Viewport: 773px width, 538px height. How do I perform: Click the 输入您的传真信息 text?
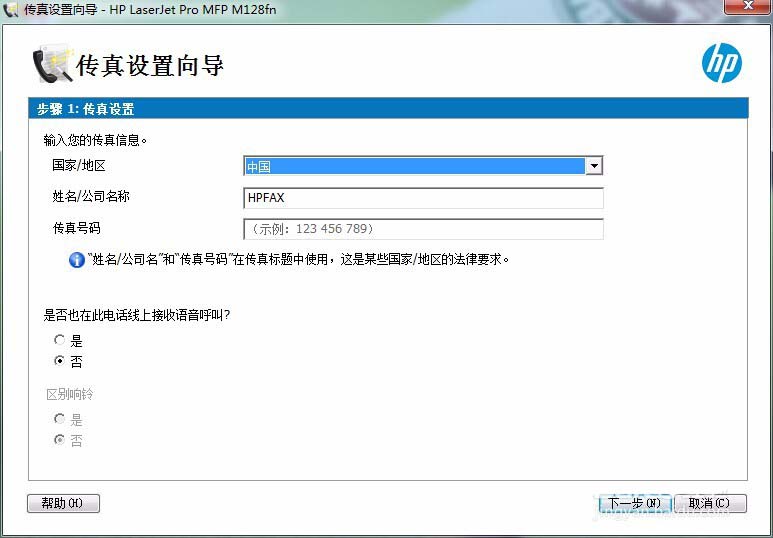pyautogui.click(x=95, y=140)
